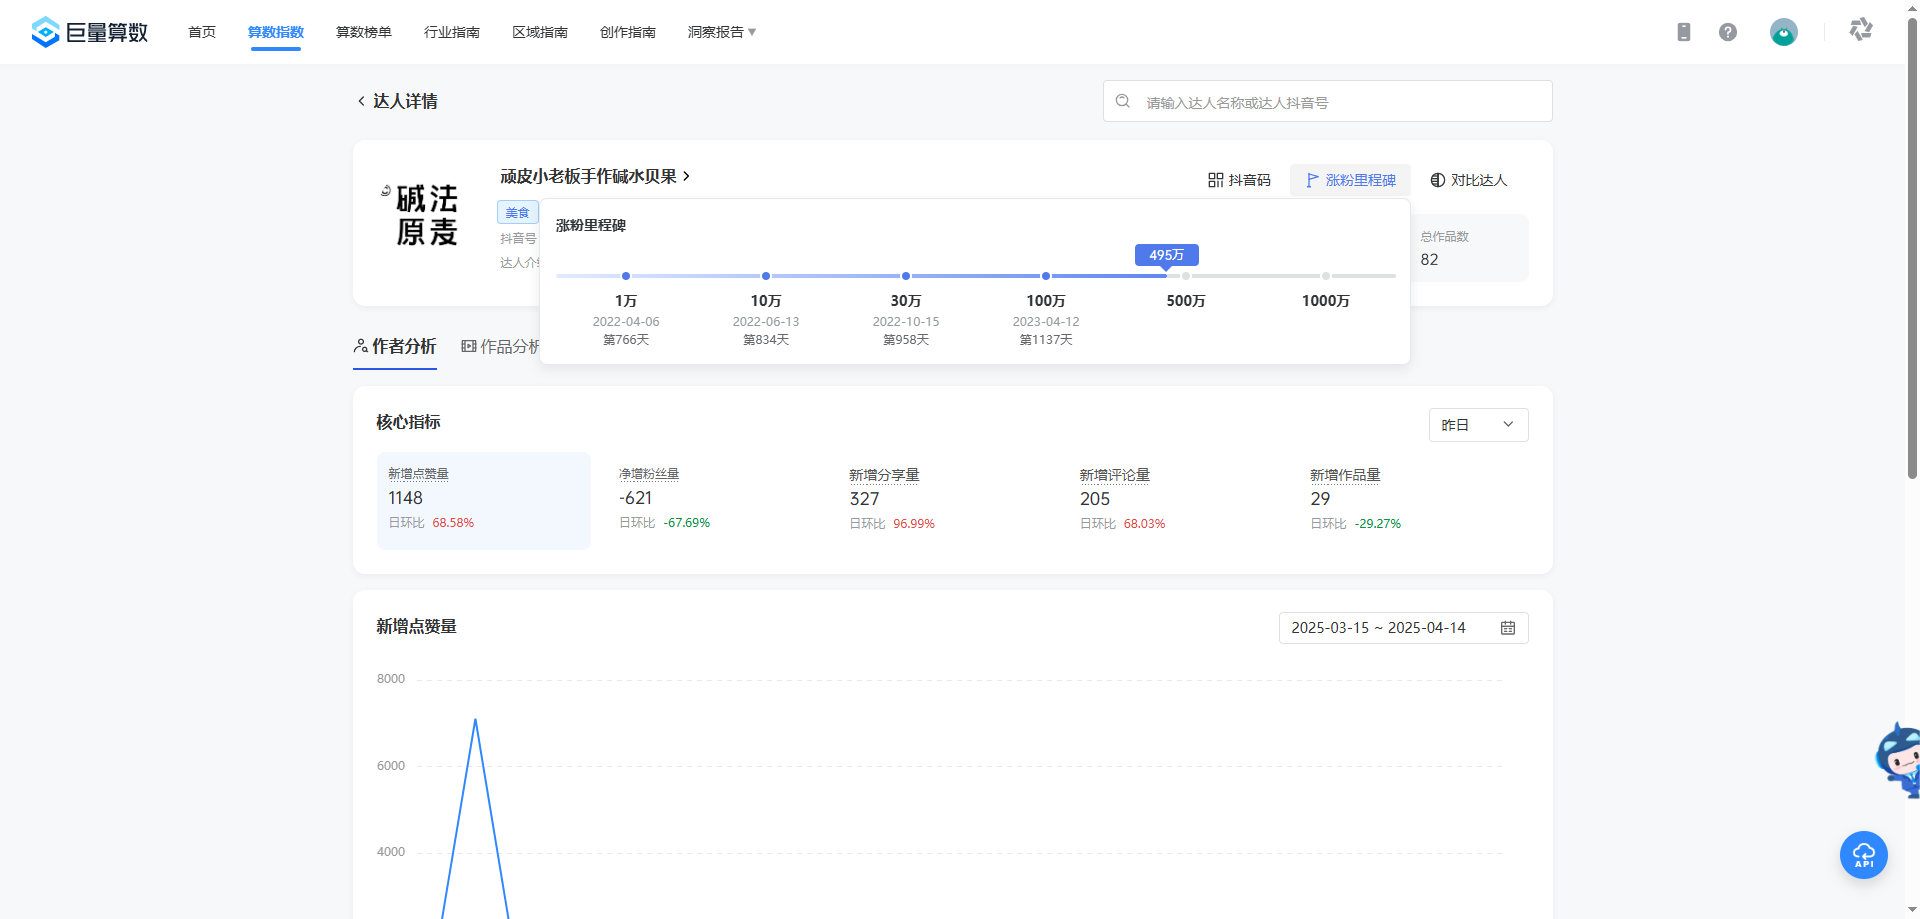The image size is (1920, 919).
Task: Open the API cloud floating button
Action: [1864, 855]
